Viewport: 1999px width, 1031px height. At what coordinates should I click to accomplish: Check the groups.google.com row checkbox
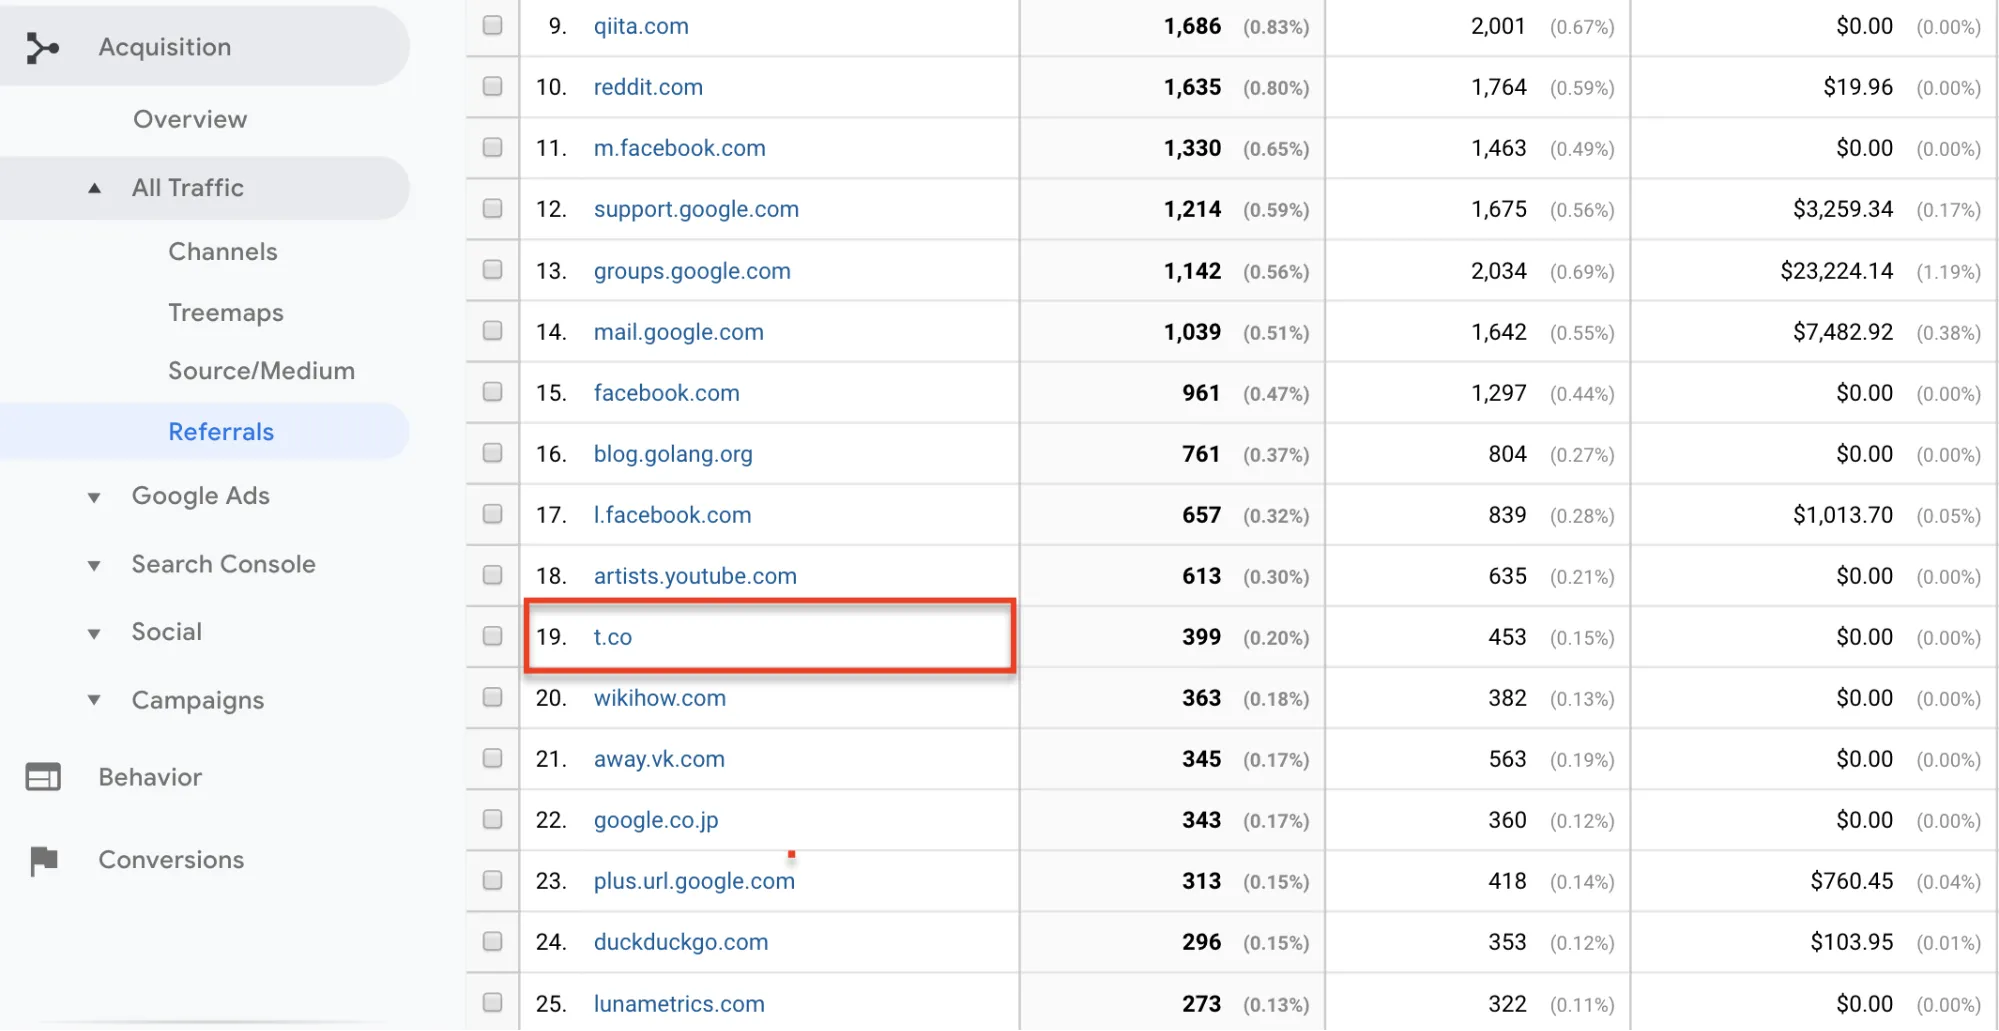(492, 269)
